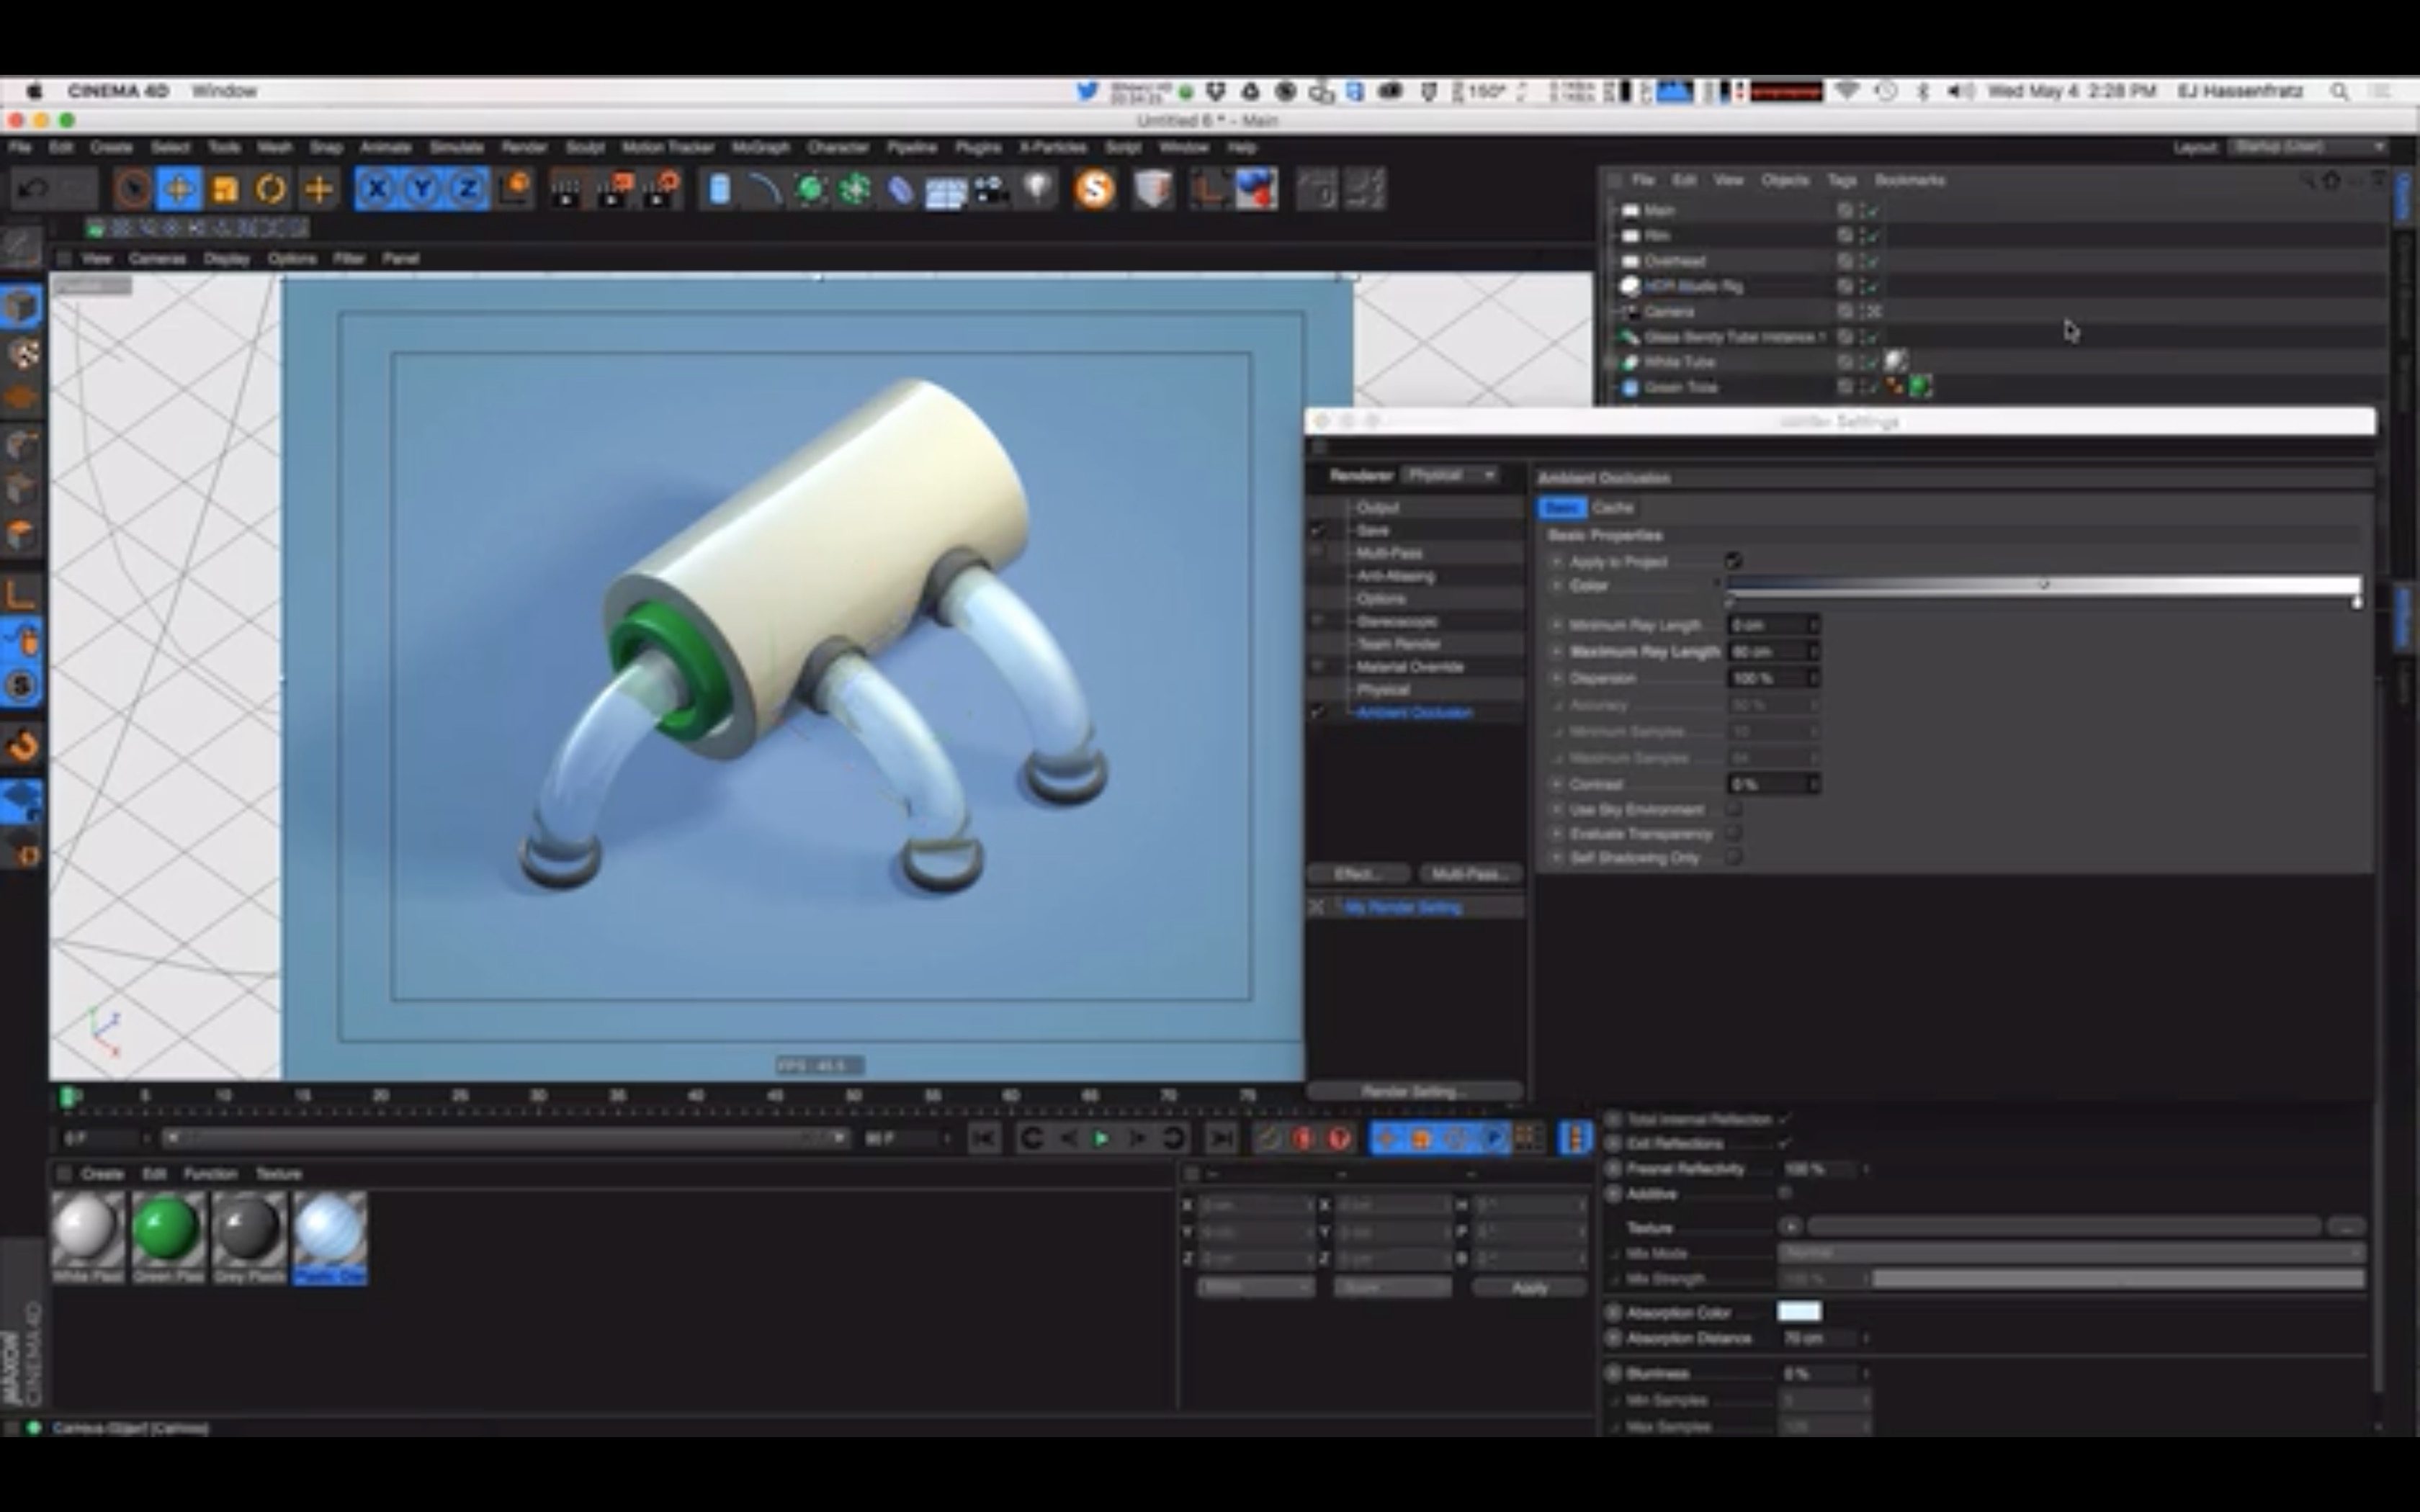Select HDRI Studio Rig object
This screenshot has width=2420, height=1512.
point(1693,286)
